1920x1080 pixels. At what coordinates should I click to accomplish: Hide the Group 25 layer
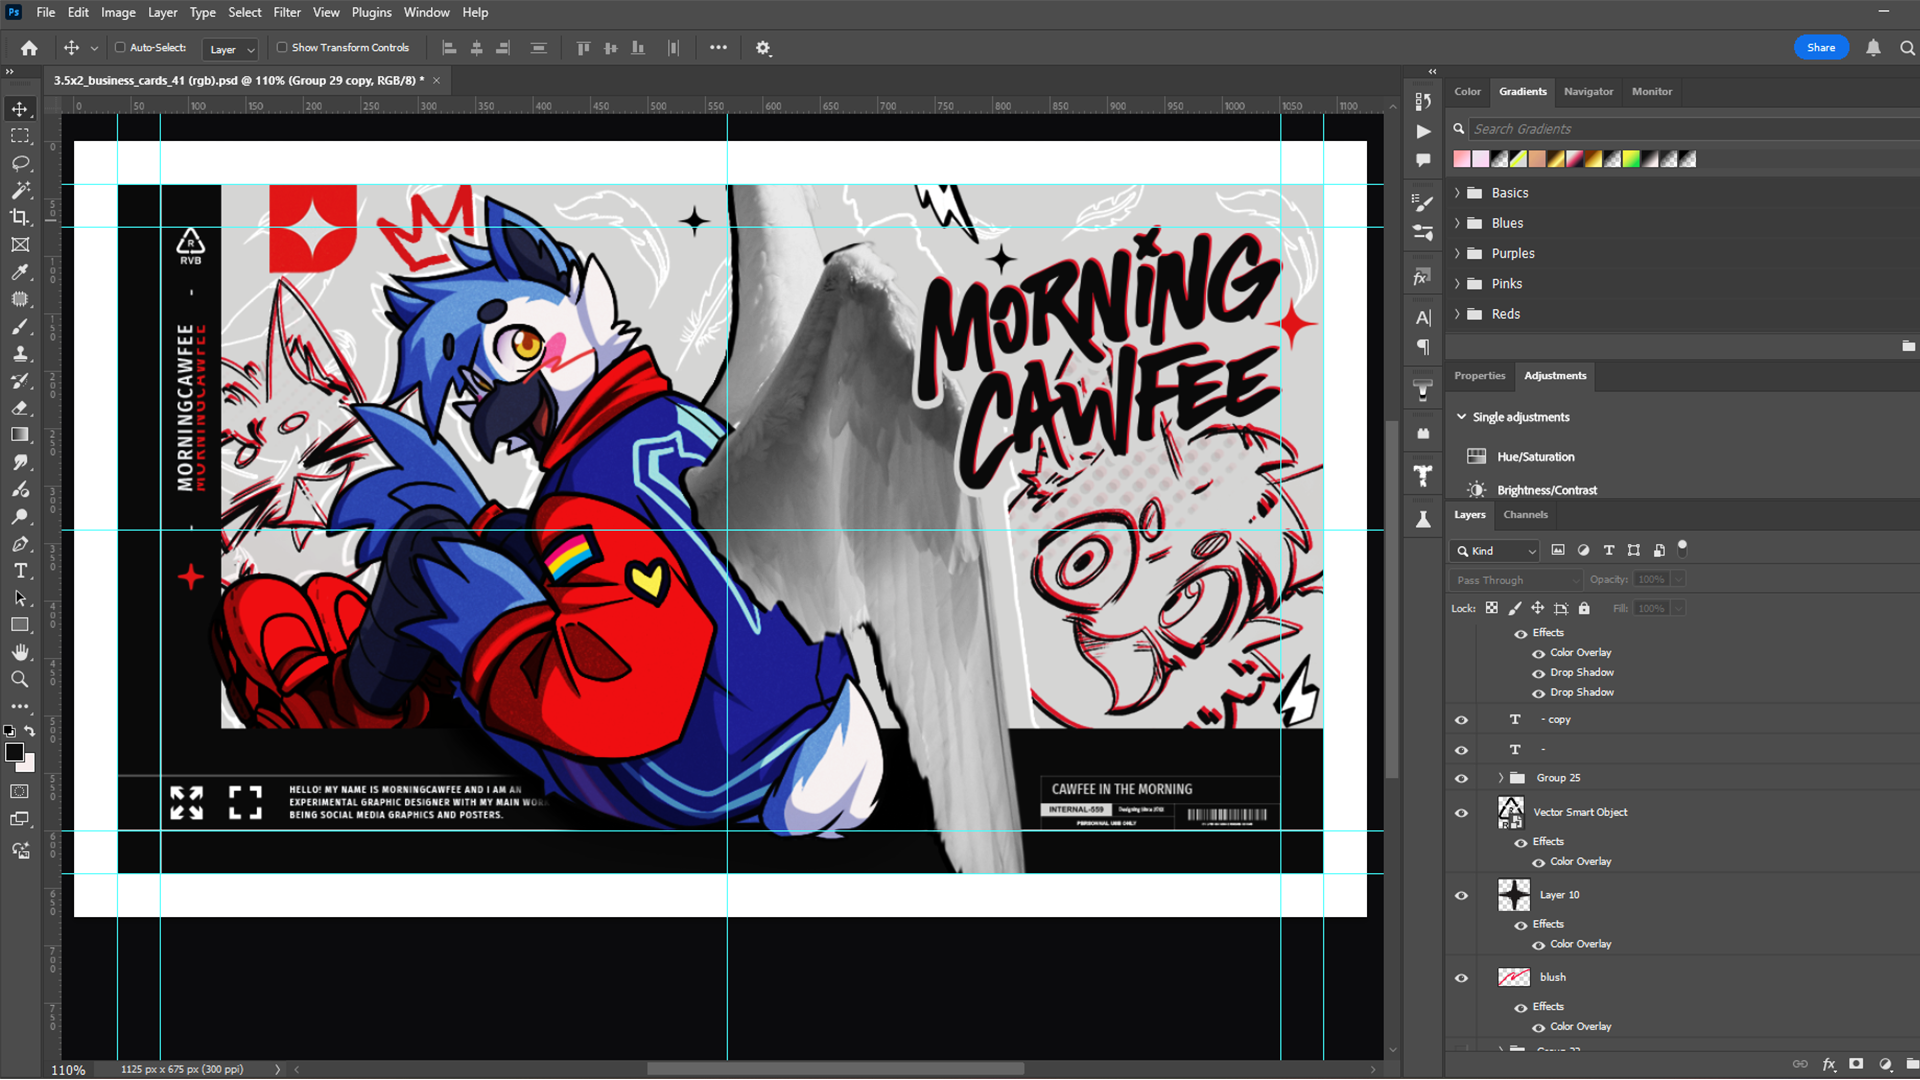click(x=1461, y=778)
